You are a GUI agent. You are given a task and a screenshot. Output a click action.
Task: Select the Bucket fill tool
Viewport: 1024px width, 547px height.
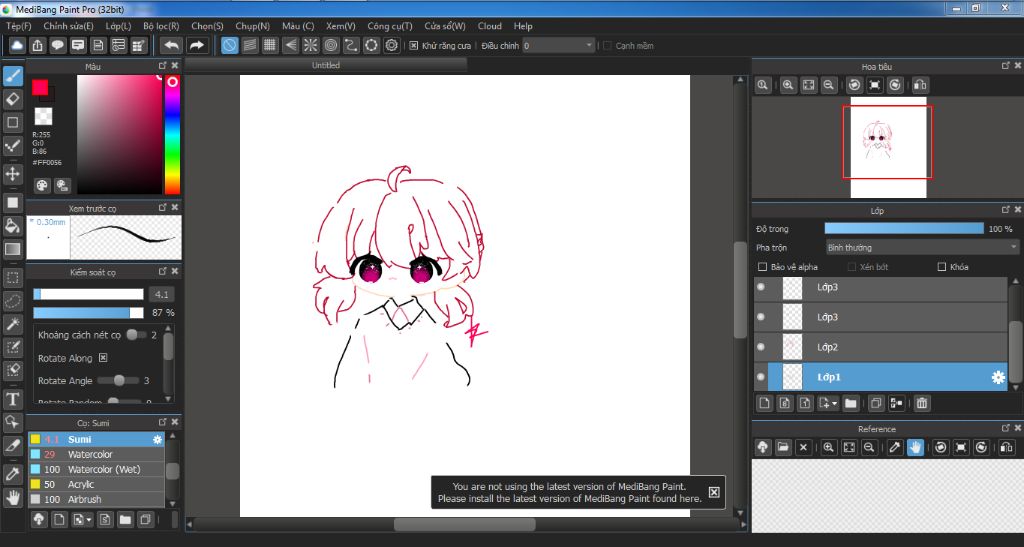pos(12,226)
